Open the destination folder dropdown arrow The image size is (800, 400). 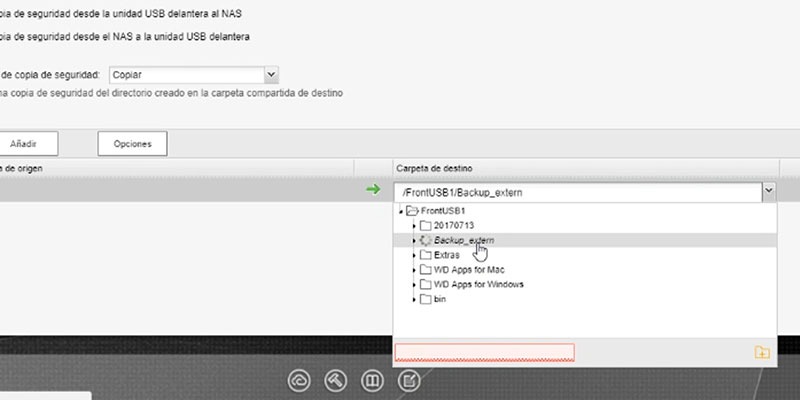pos(768,192)
